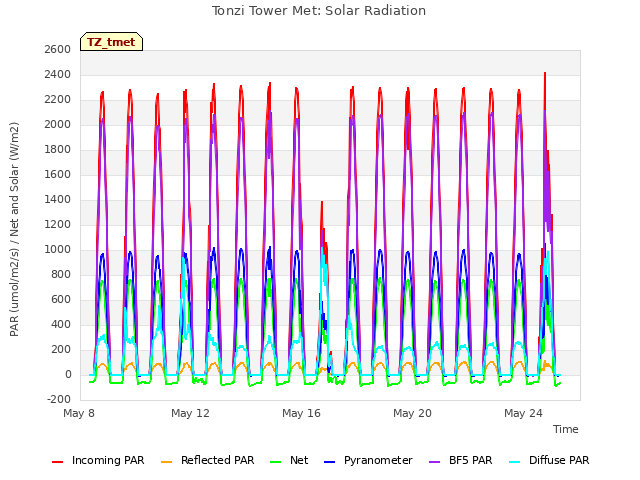
Task: Click the May 12 x-axis label
Action: (x=190, y=413)
